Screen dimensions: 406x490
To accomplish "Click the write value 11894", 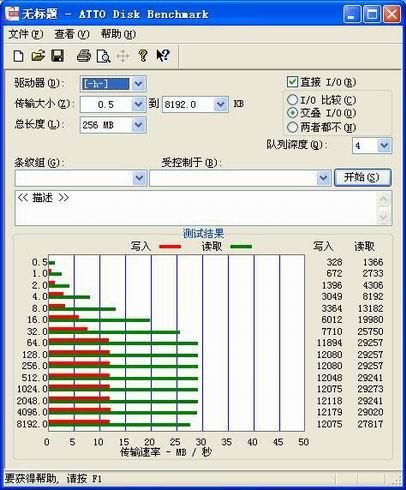I will [329, 343].
